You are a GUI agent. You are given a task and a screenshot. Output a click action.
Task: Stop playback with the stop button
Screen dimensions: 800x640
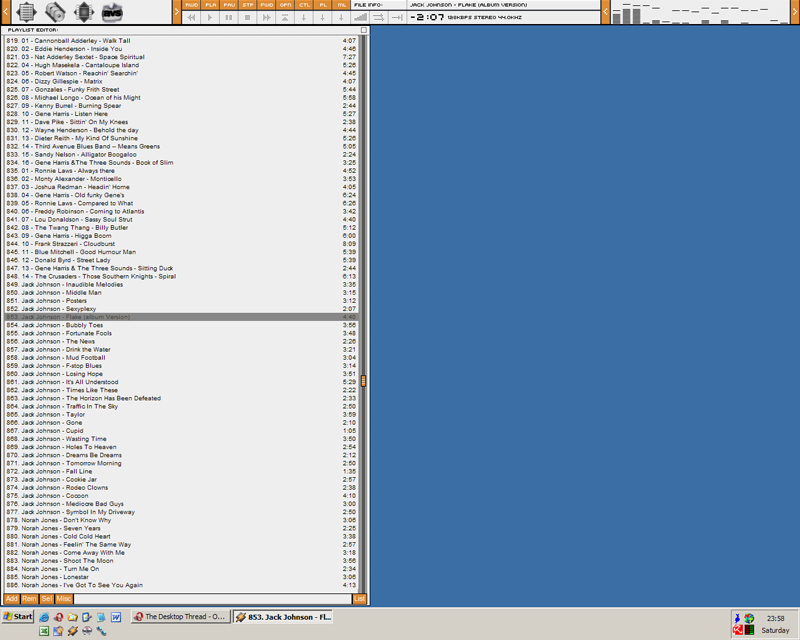[x=247, y=17]
